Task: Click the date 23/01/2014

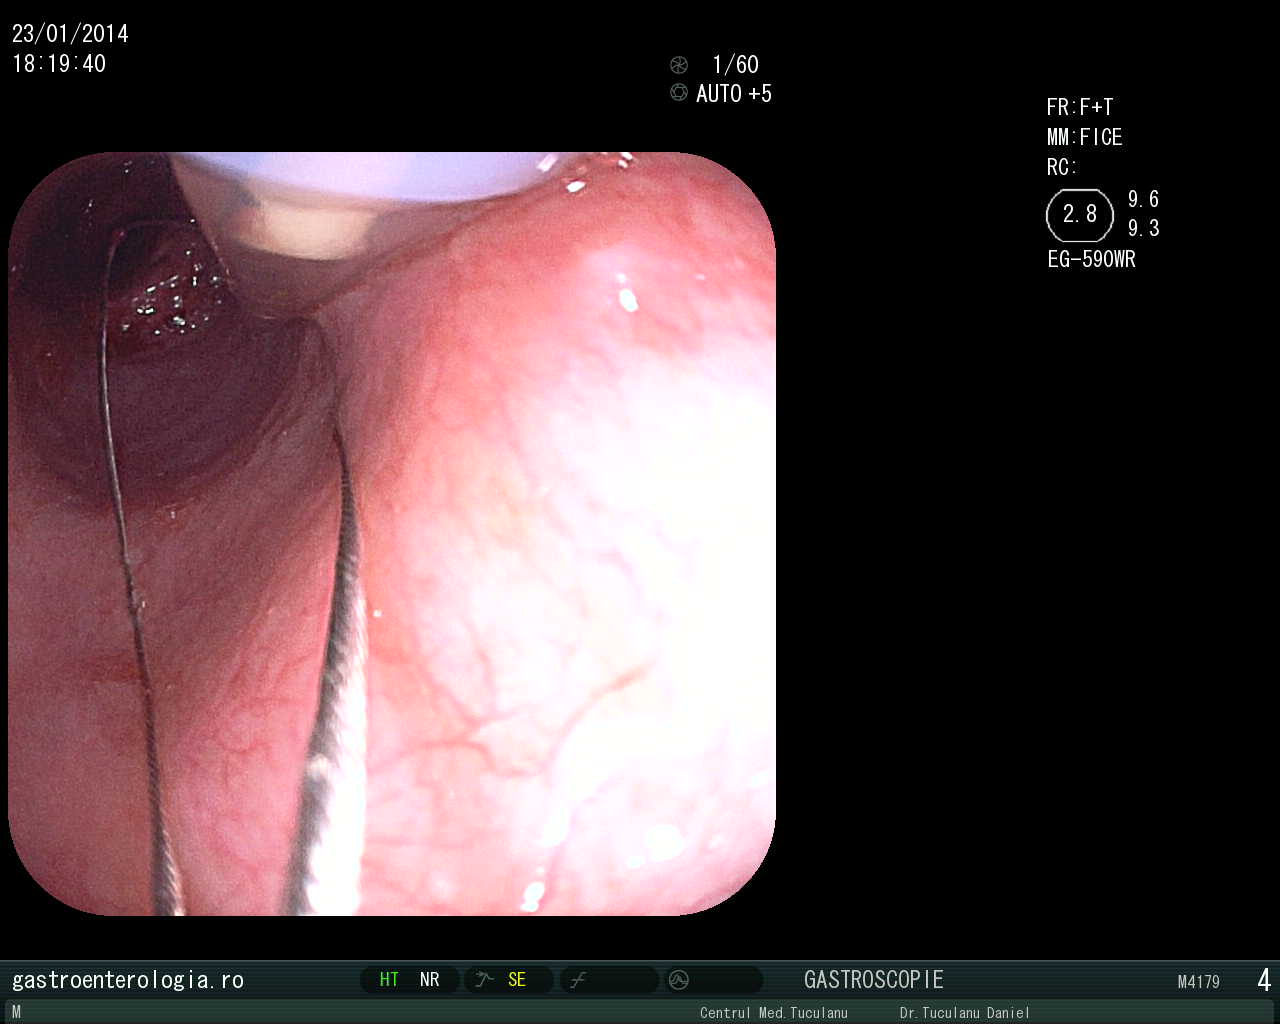Action: [x=70, y=34]
